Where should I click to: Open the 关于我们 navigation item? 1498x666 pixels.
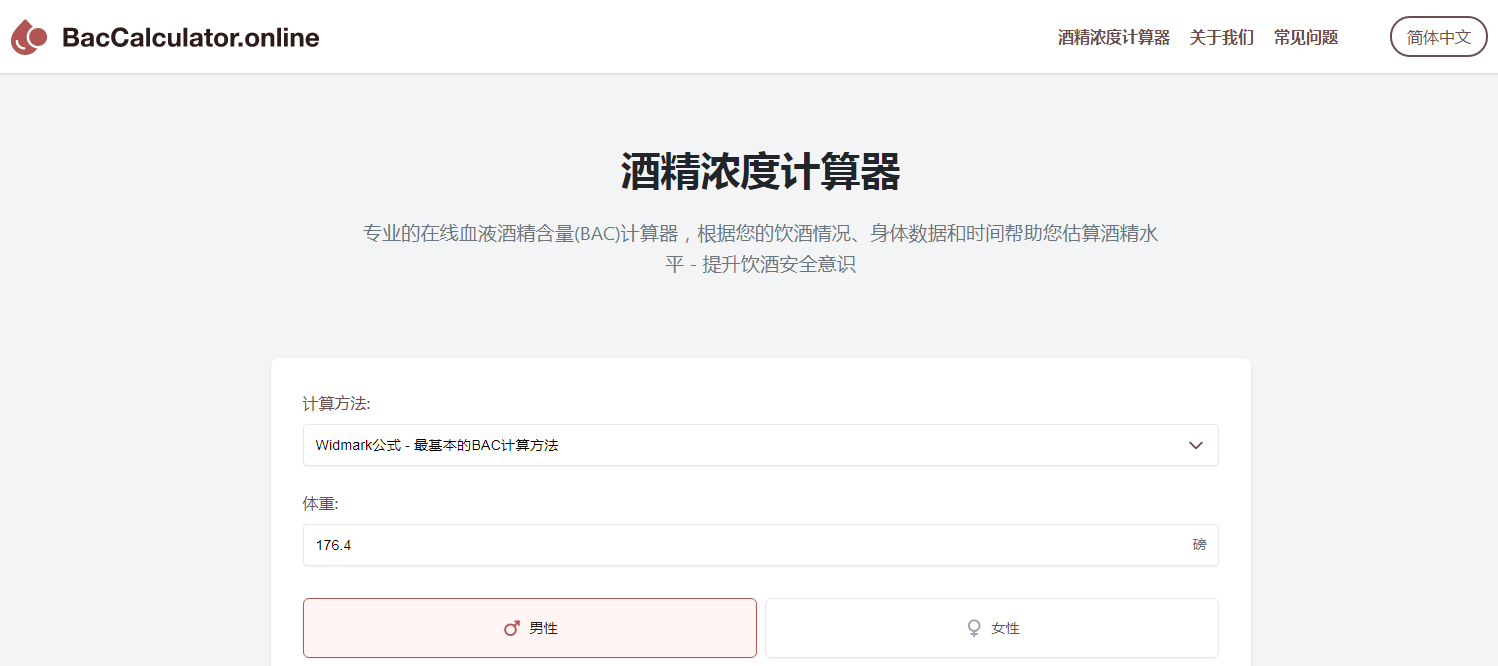tap(1221, 37)
